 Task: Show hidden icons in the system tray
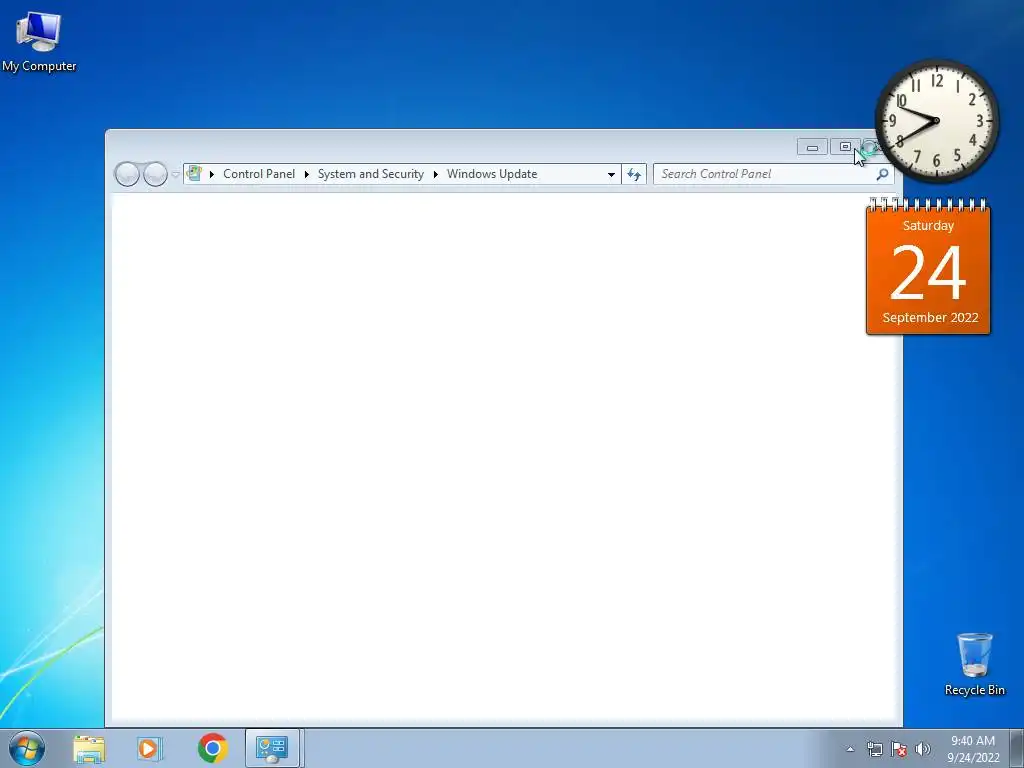850,750
